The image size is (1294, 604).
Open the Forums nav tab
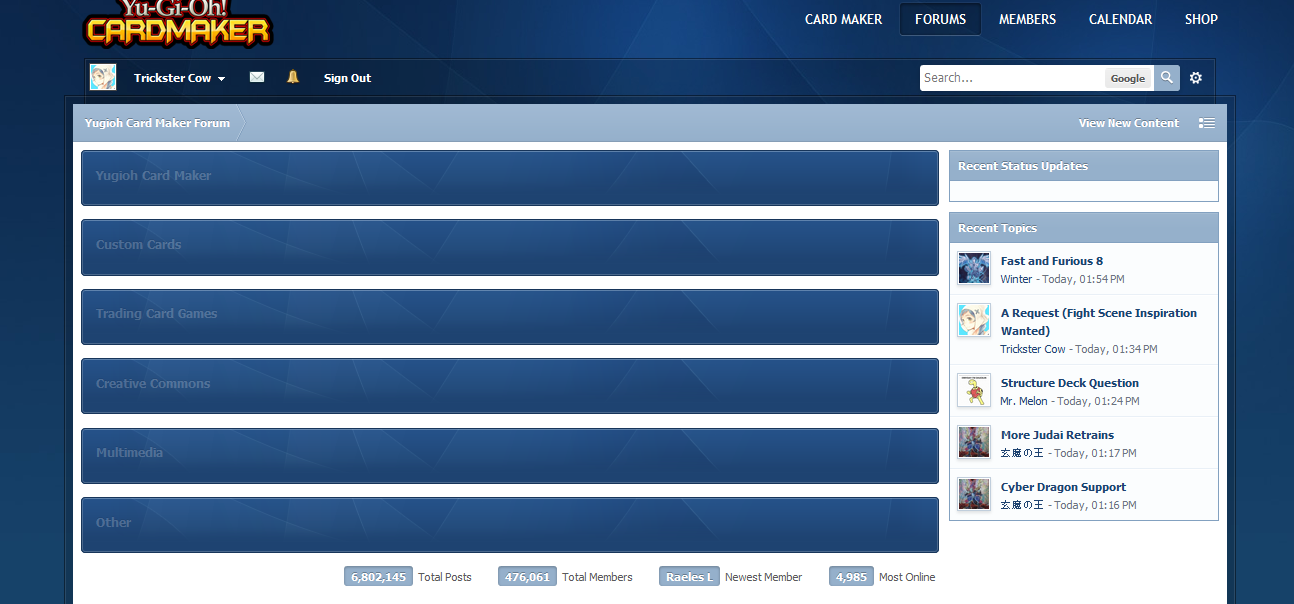[x=940, y=19]
